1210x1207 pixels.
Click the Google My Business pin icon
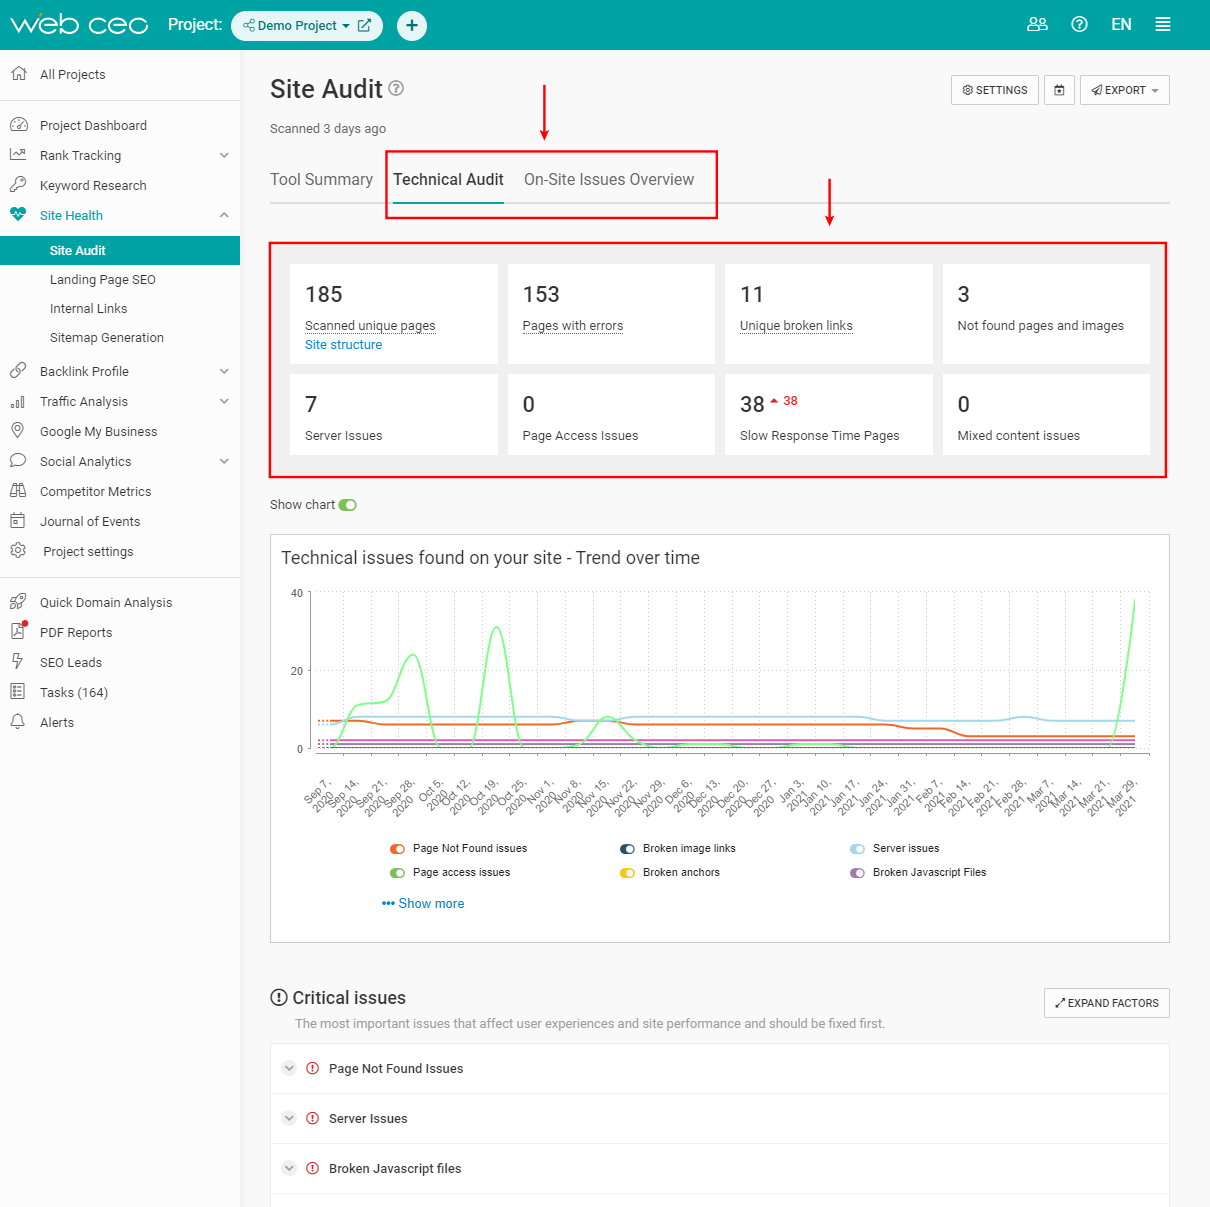pos(18,431)
